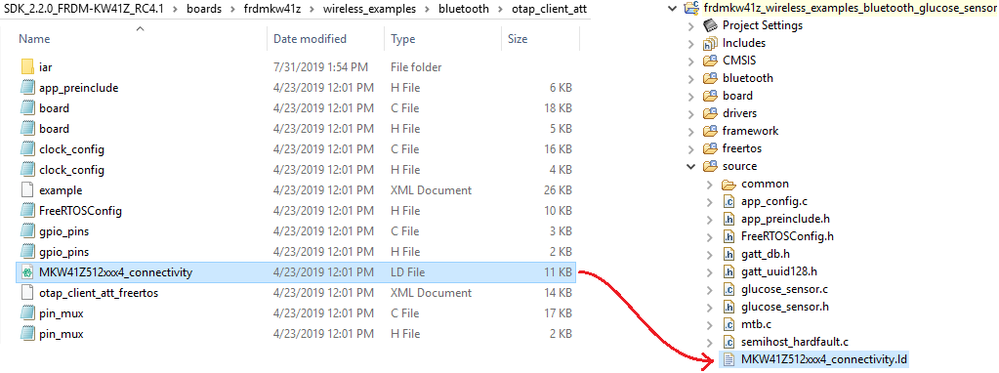999x373 pixels.
Task: Click the CMSIS folder icon
Action: (710, 61)
